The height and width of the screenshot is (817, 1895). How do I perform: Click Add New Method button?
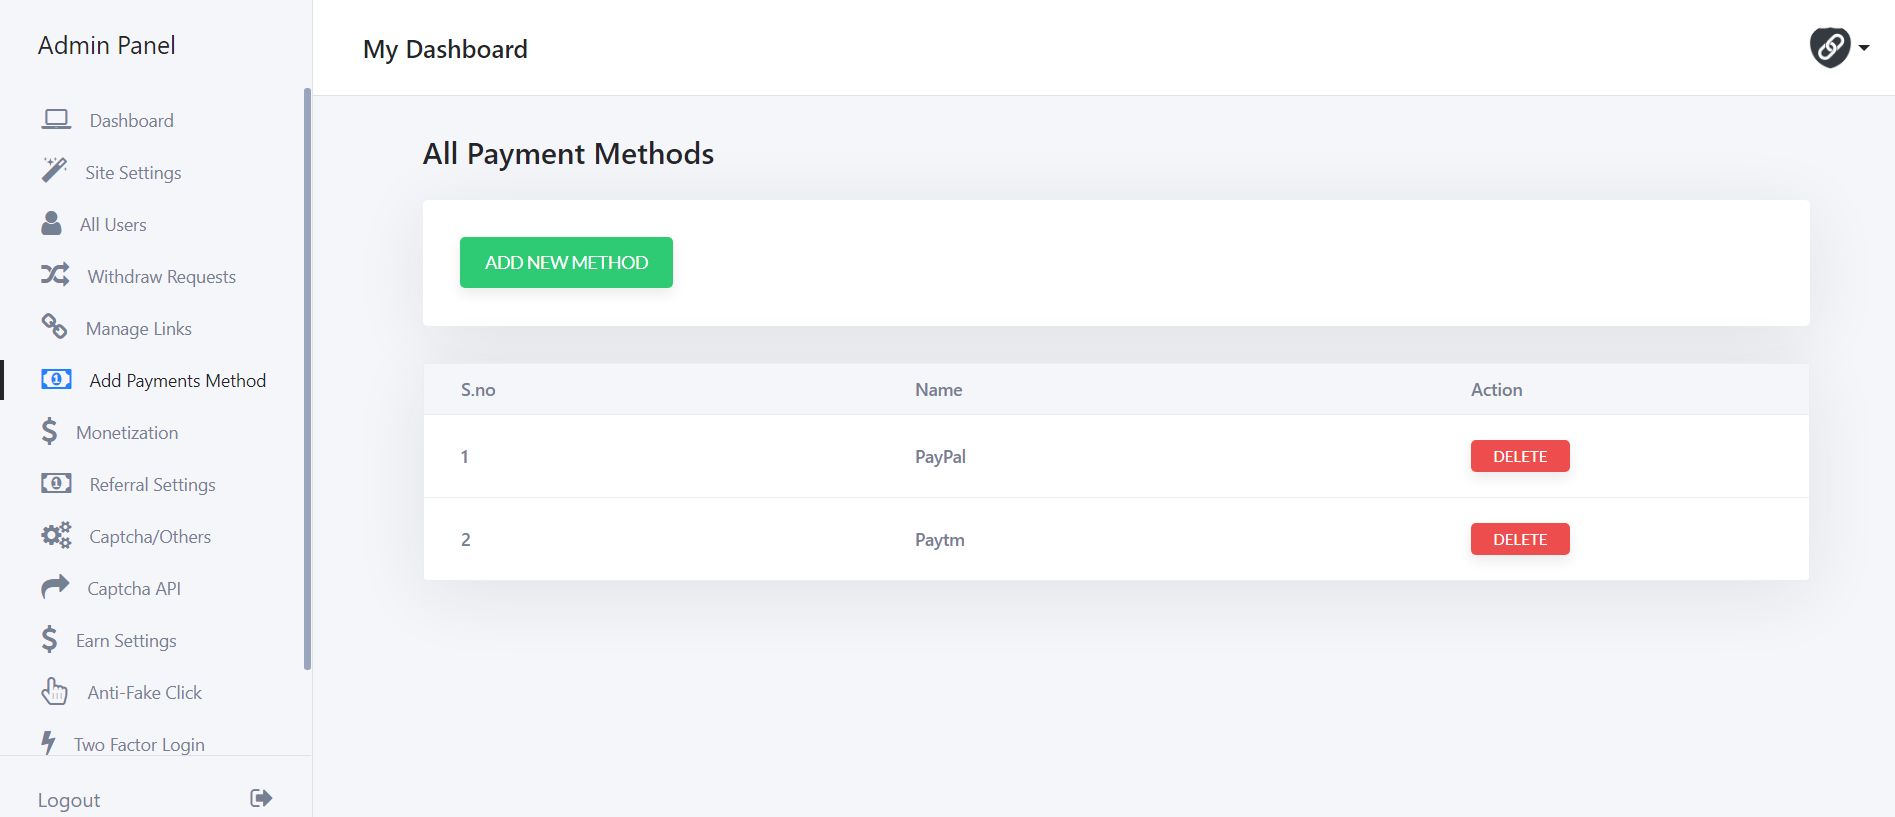(566, 262)
